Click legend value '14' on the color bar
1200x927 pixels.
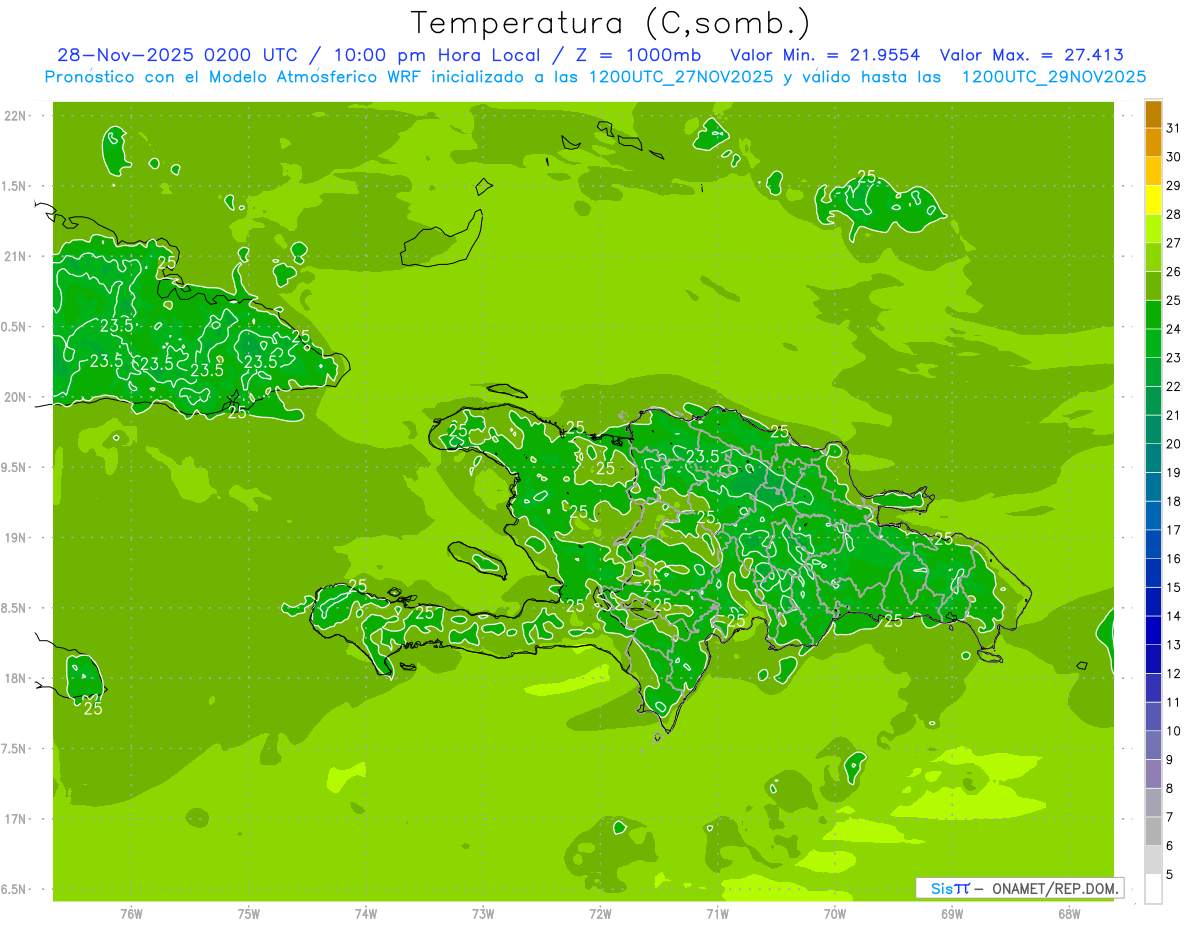(1174, 616)
